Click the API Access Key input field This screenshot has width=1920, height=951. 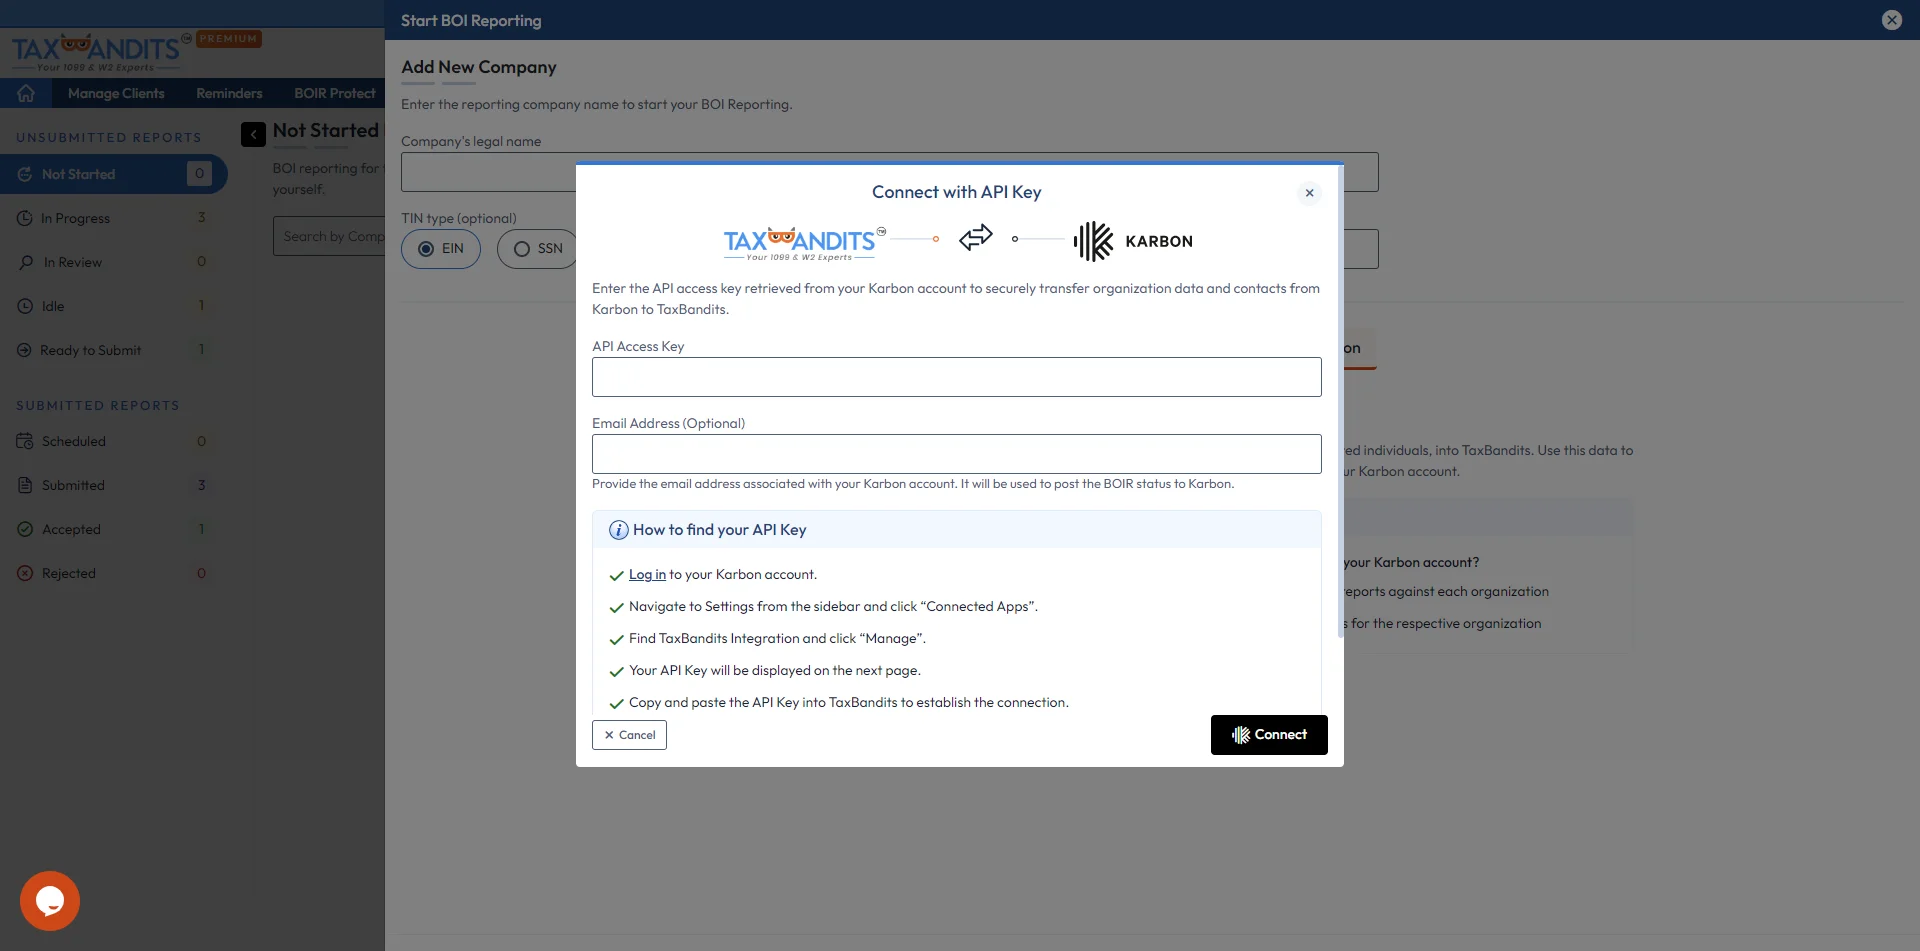point(956,377)
